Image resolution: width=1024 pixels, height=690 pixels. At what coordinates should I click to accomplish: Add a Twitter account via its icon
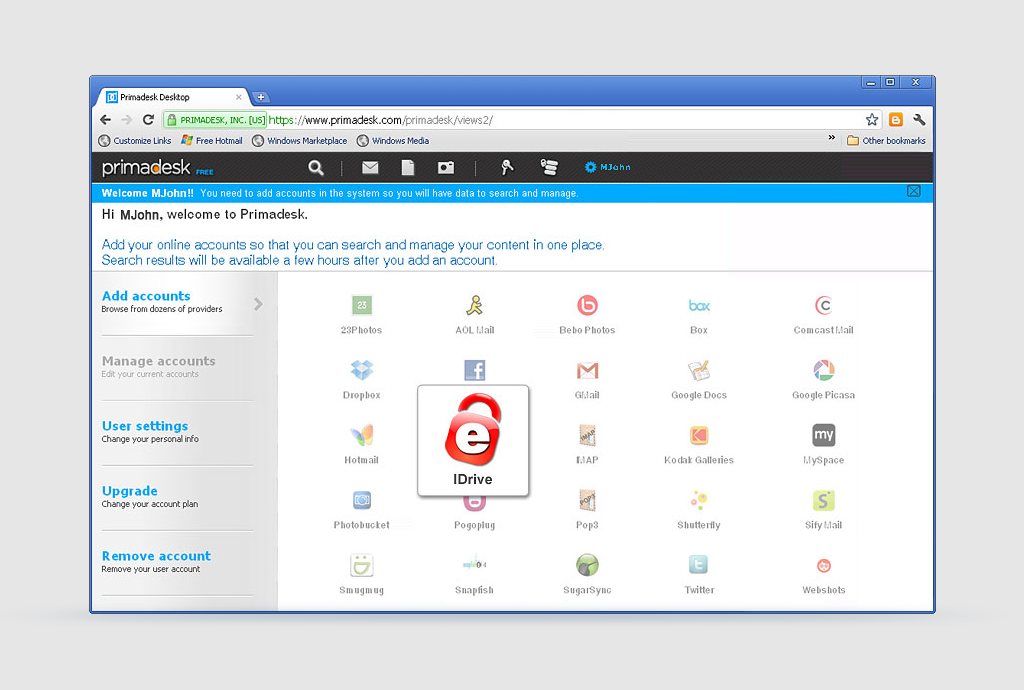[699, 565]
